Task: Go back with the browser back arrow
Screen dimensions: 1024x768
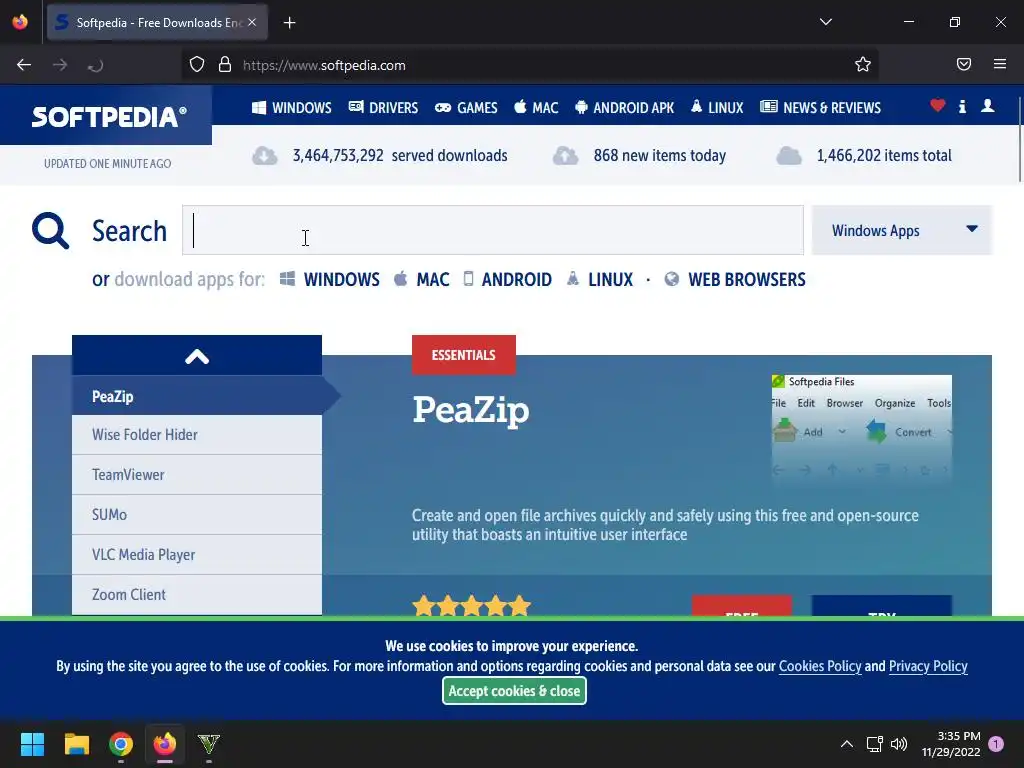Action: point(24,65)
